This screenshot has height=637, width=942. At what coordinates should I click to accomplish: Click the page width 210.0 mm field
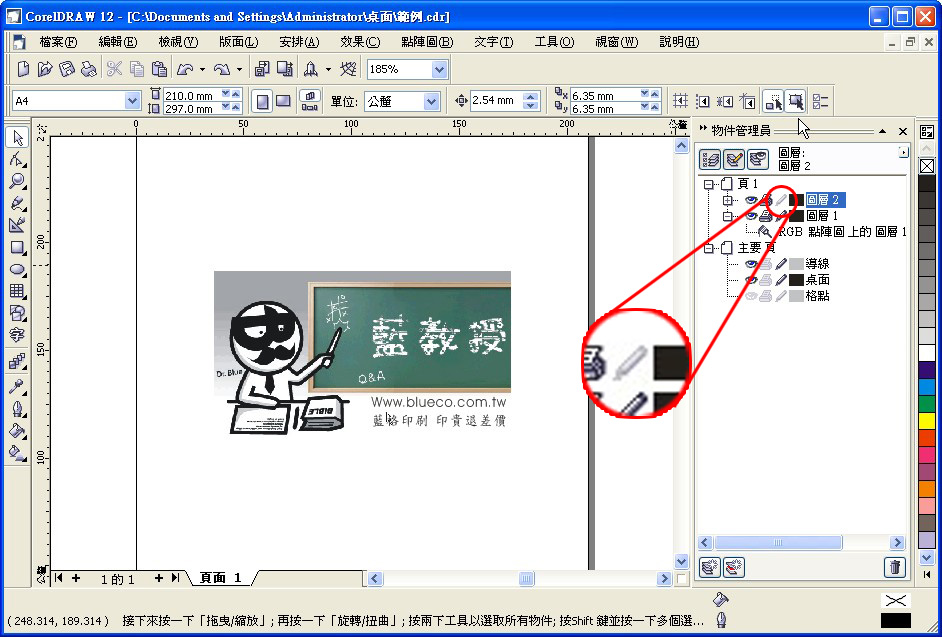[192, 94]
